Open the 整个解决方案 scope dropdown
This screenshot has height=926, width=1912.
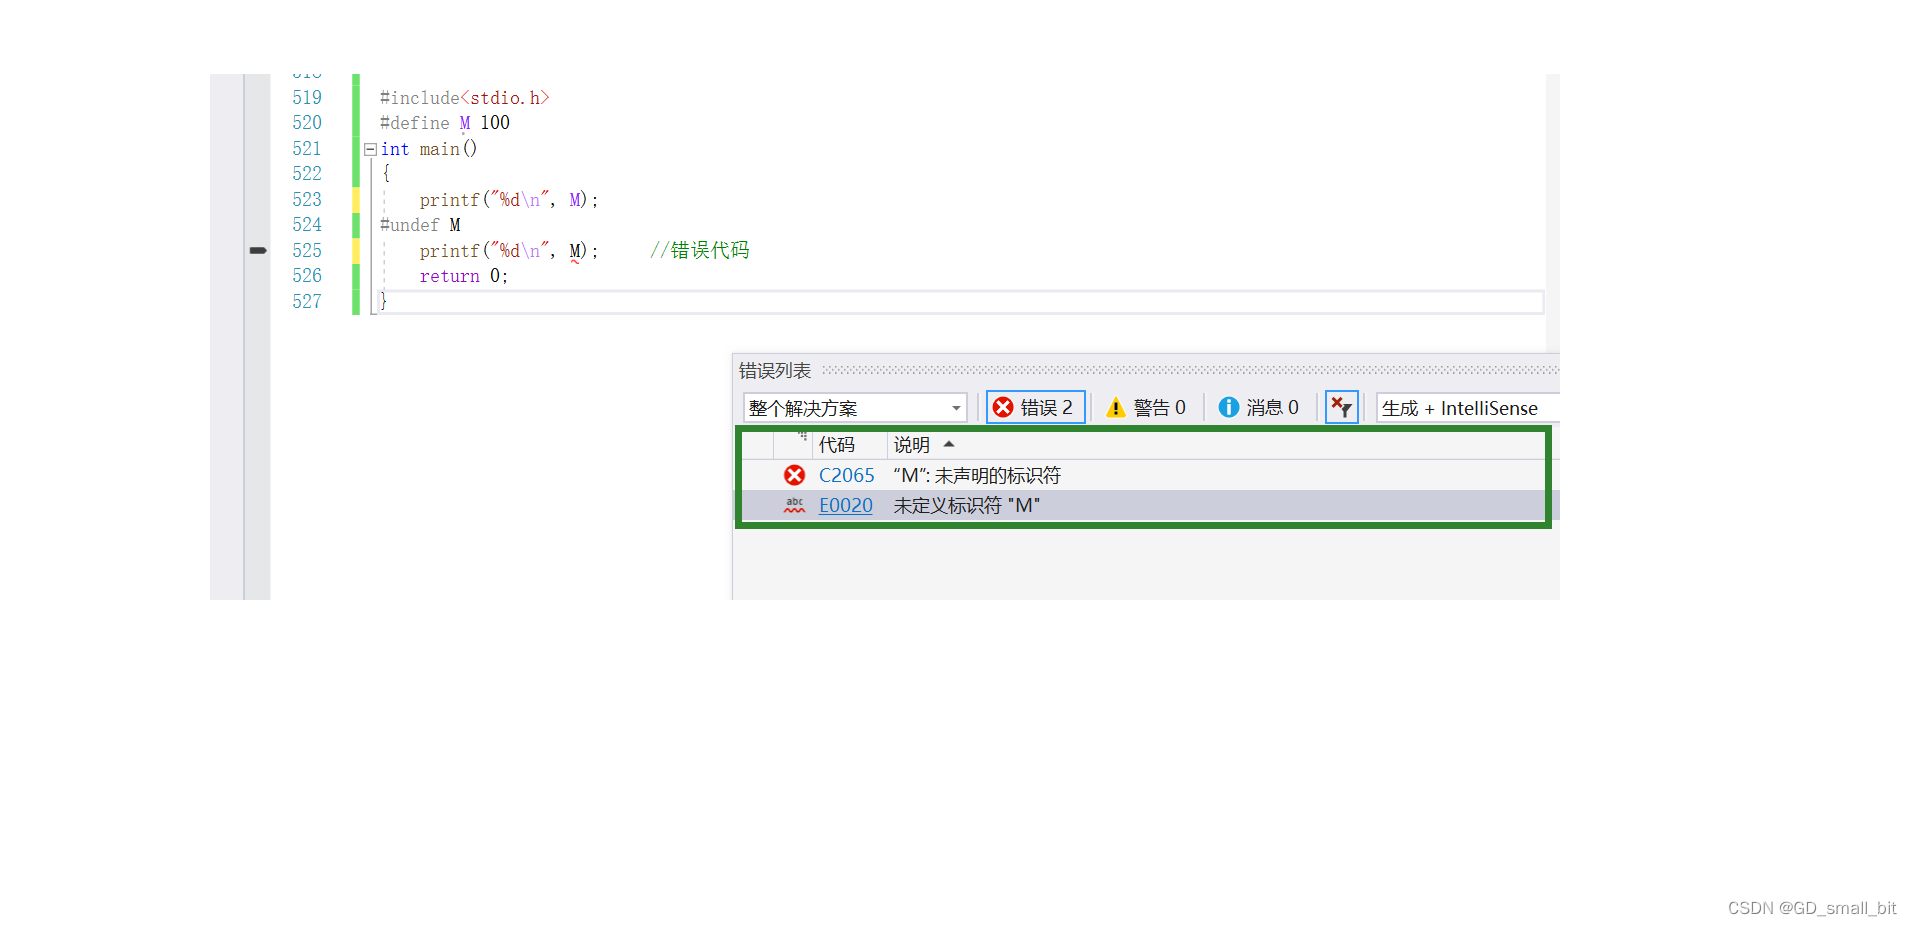pyautogui.click(x=855, y=408)
